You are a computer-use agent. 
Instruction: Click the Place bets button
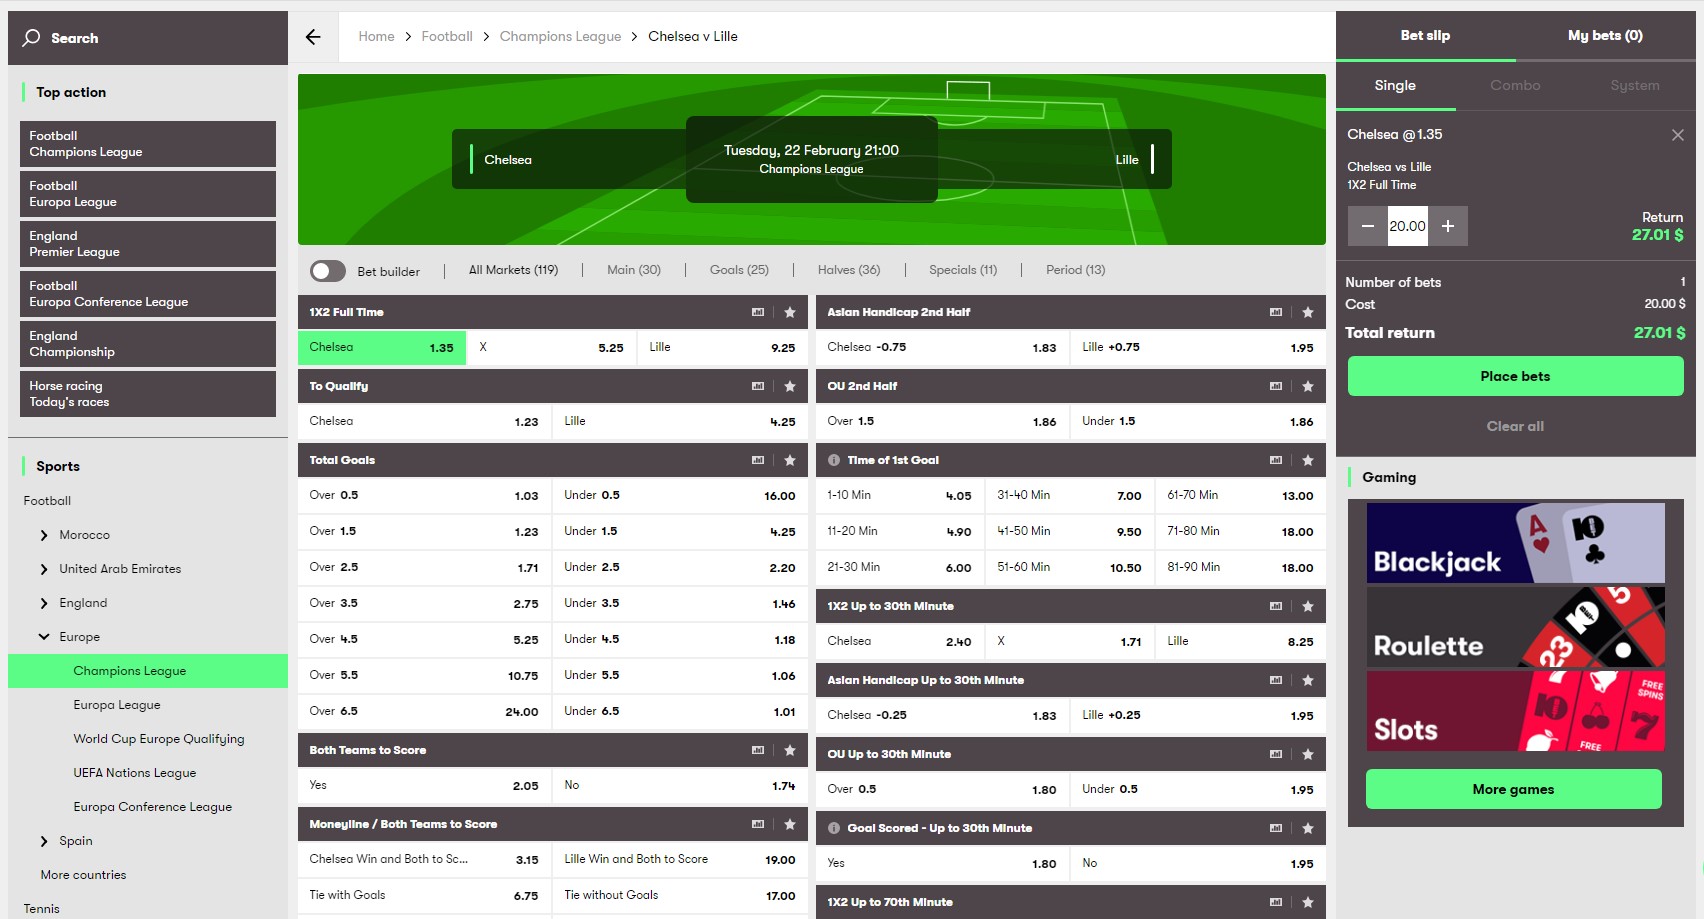[1515, 376]
